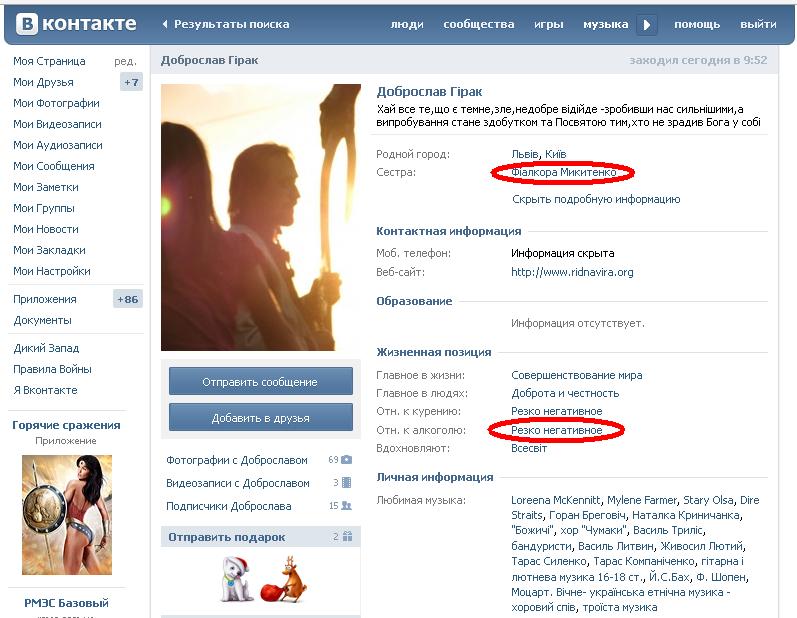Screen dimensions: 797x618
Task: Open Мои Группы
Action: tap(44, 208)
